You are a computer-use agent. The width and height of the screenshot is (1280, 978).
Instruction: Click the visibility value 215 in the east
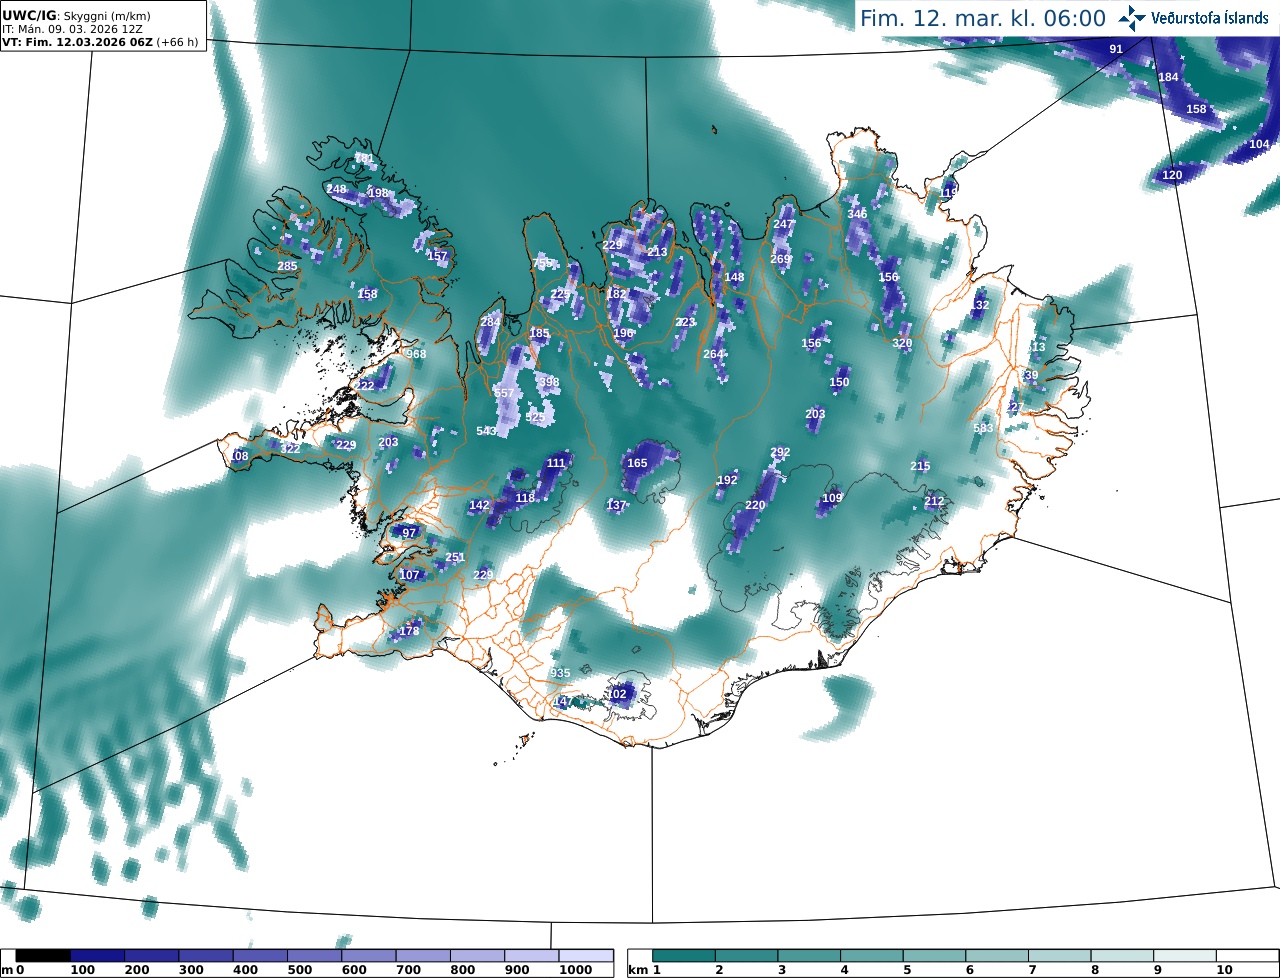point(920,466)
